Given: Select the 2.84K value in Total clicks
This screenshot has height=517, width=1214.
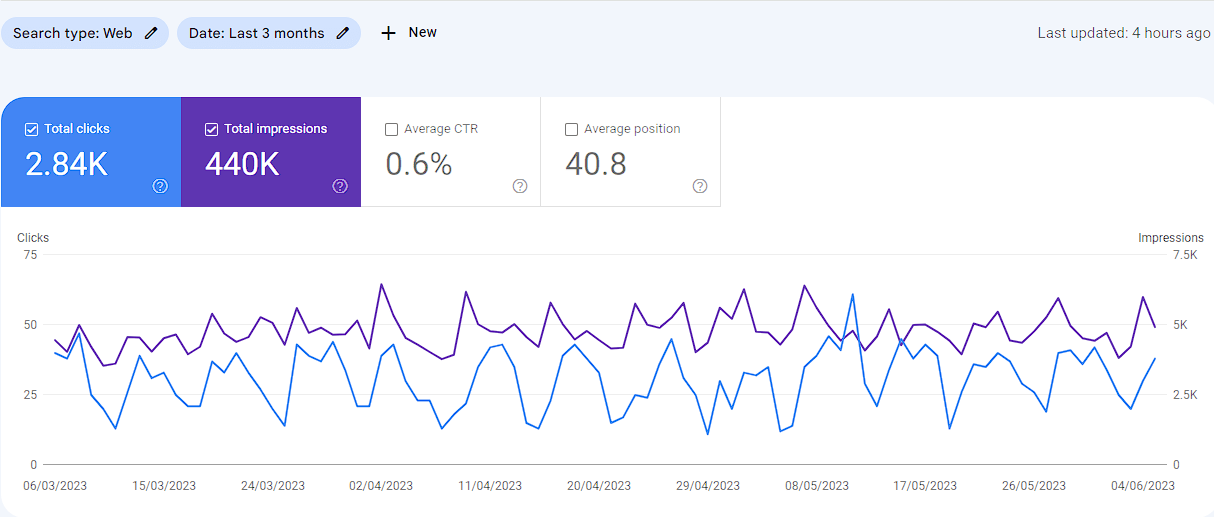Looking at the screenshot, I should [x=66, y=164].
